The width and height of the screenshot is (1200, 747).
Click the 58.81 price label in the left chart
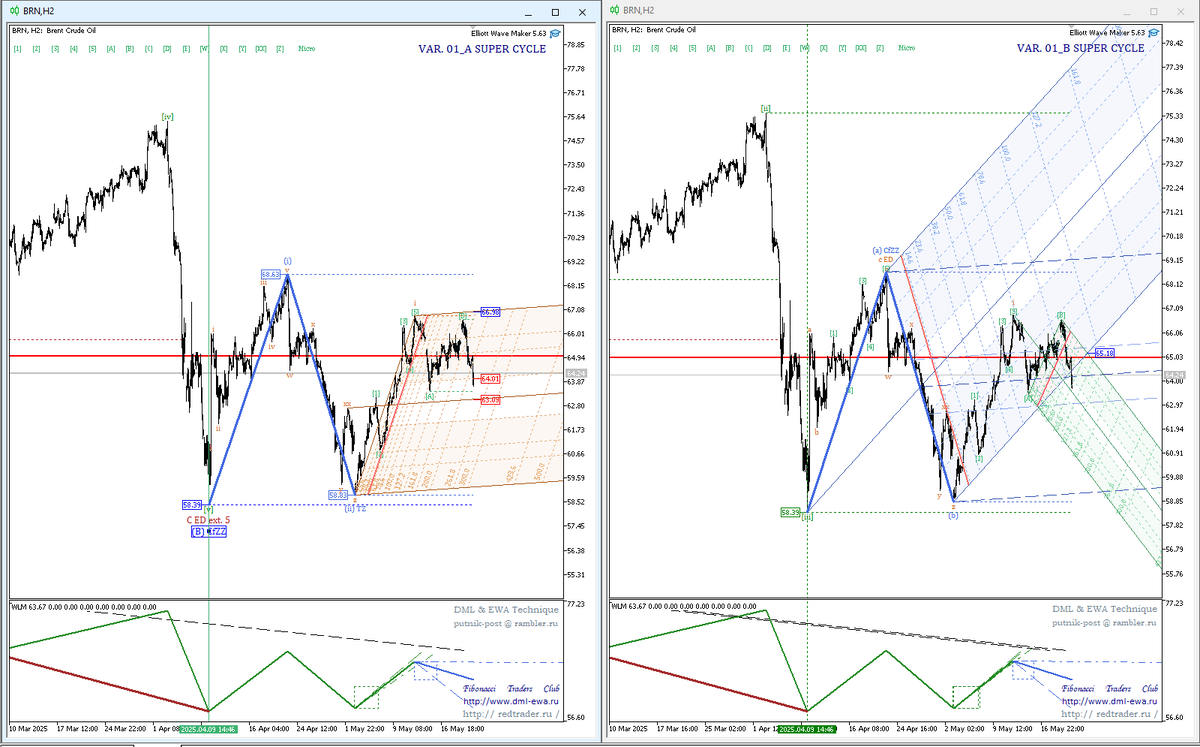338,495
